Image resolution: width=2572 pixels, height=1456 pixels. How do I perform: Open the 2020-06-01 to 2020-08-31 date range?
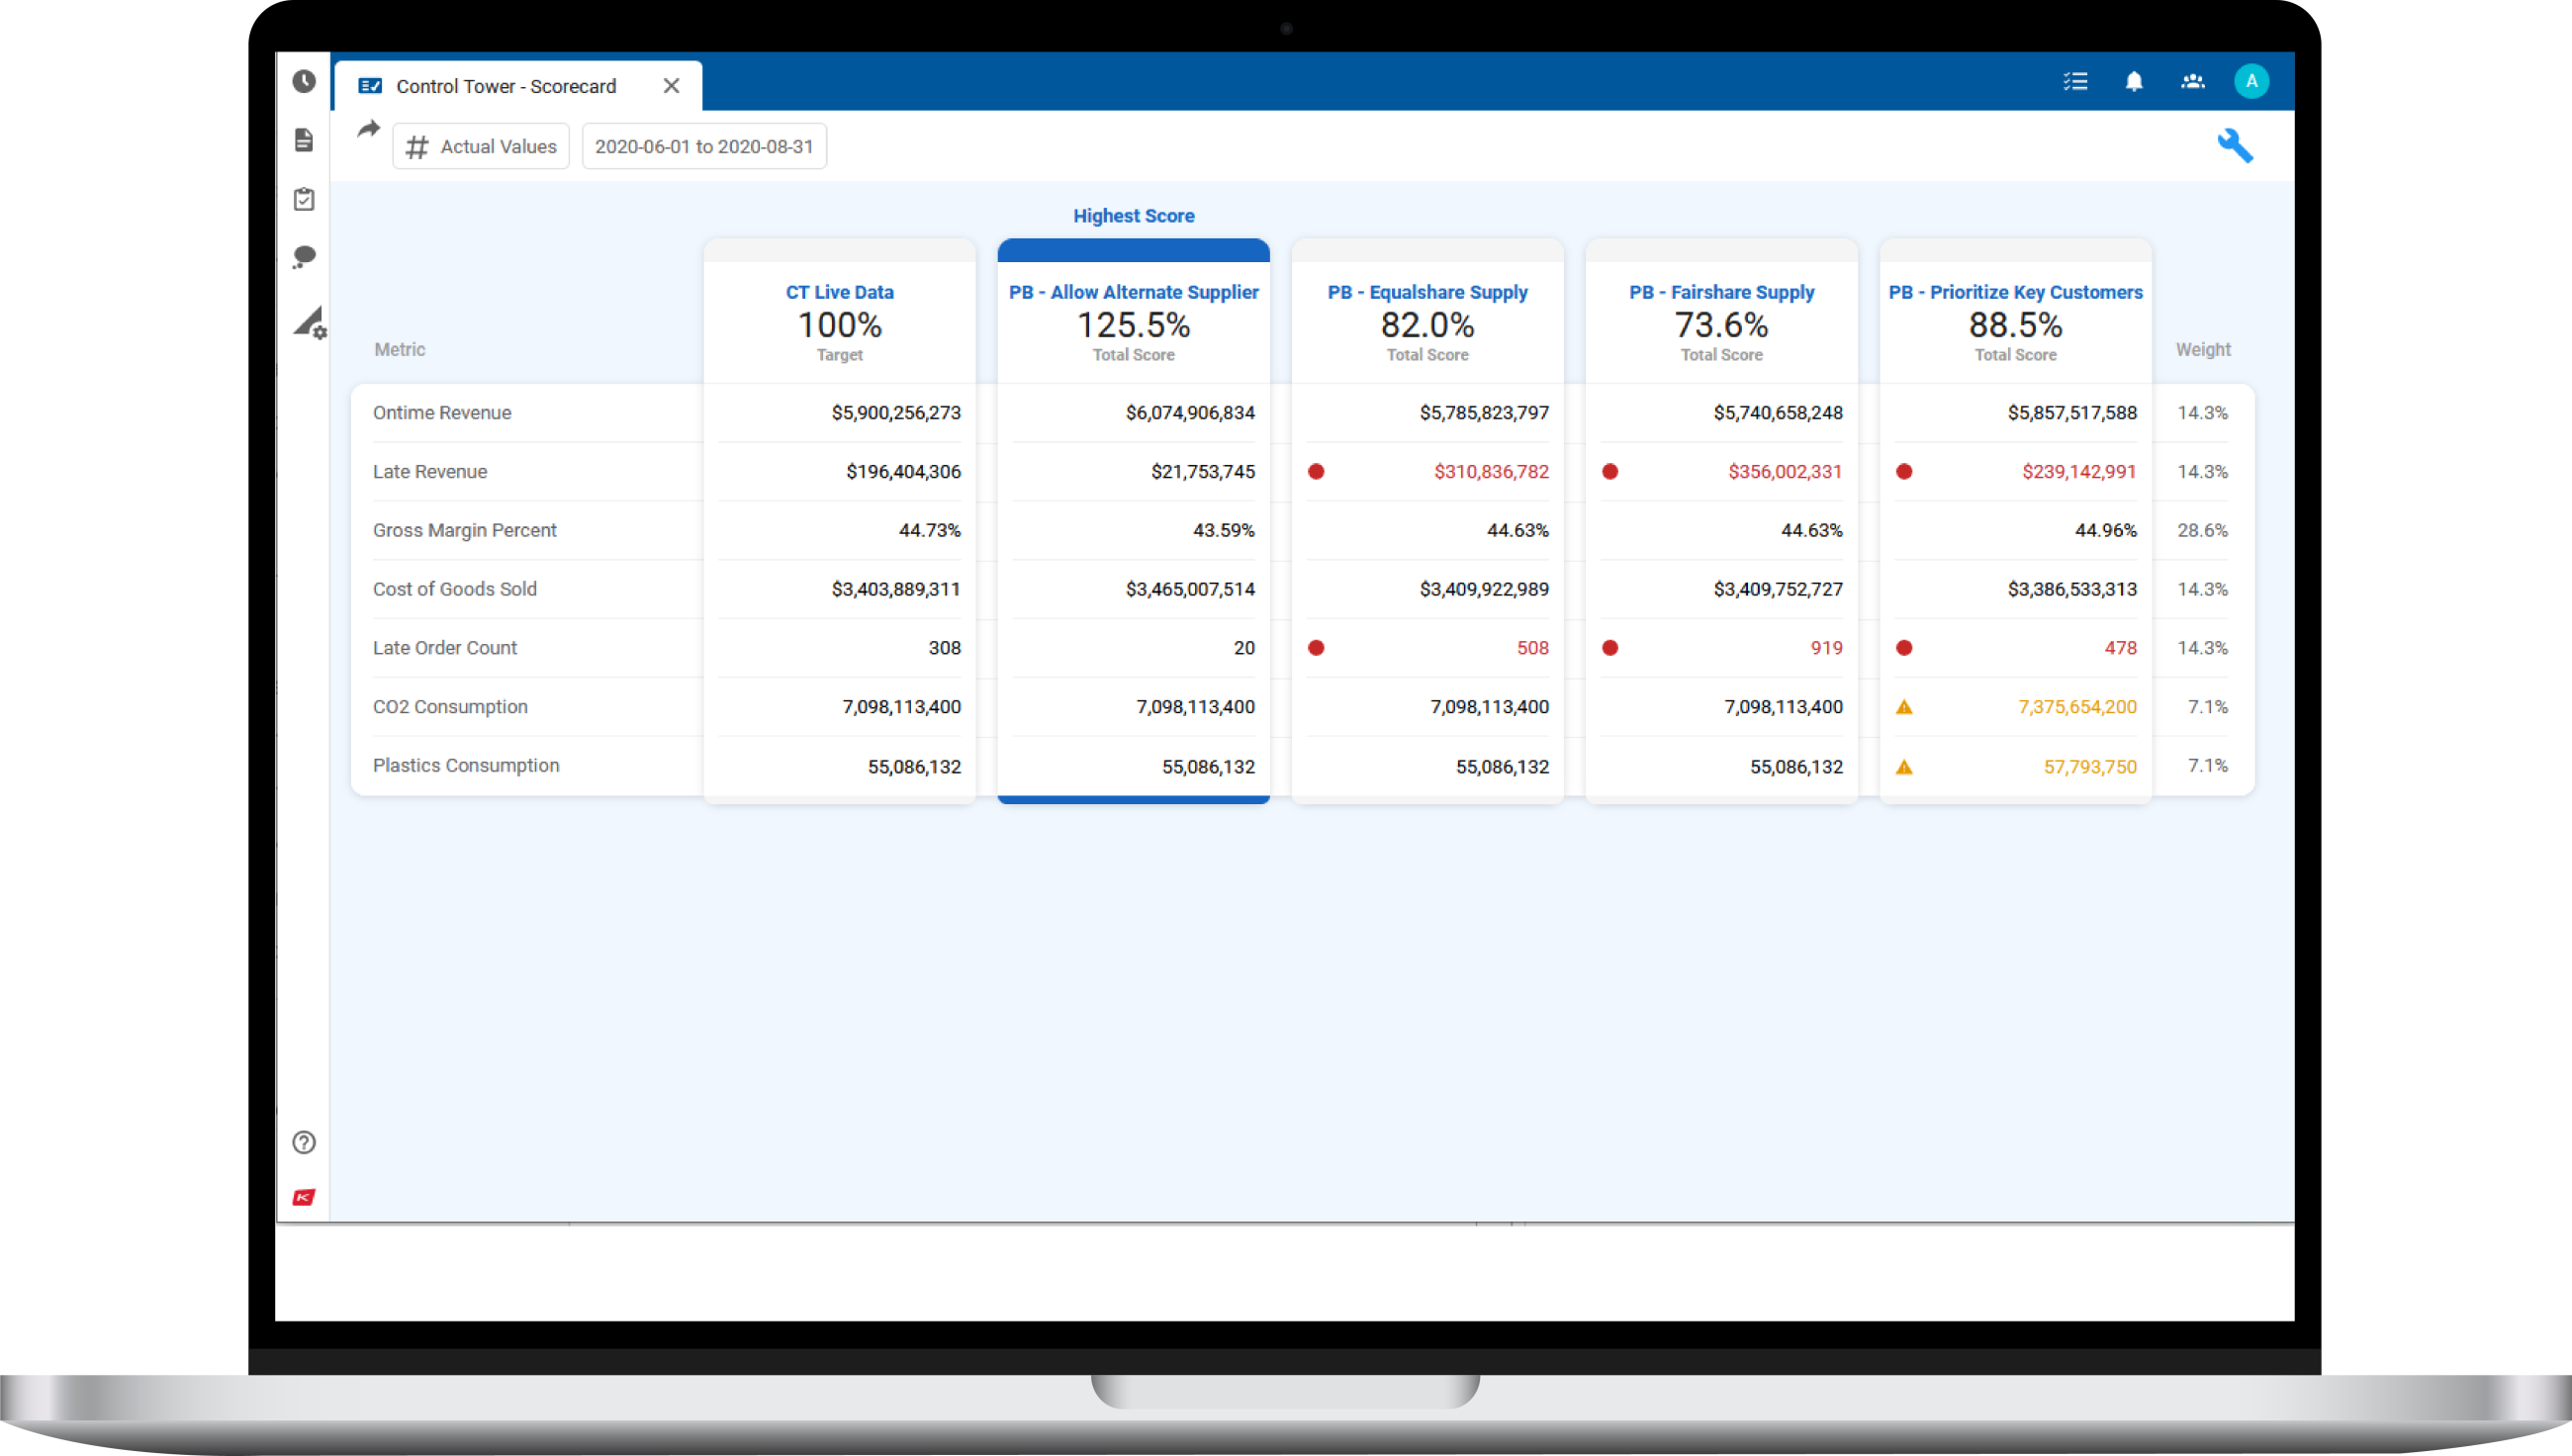pos(704,146)
